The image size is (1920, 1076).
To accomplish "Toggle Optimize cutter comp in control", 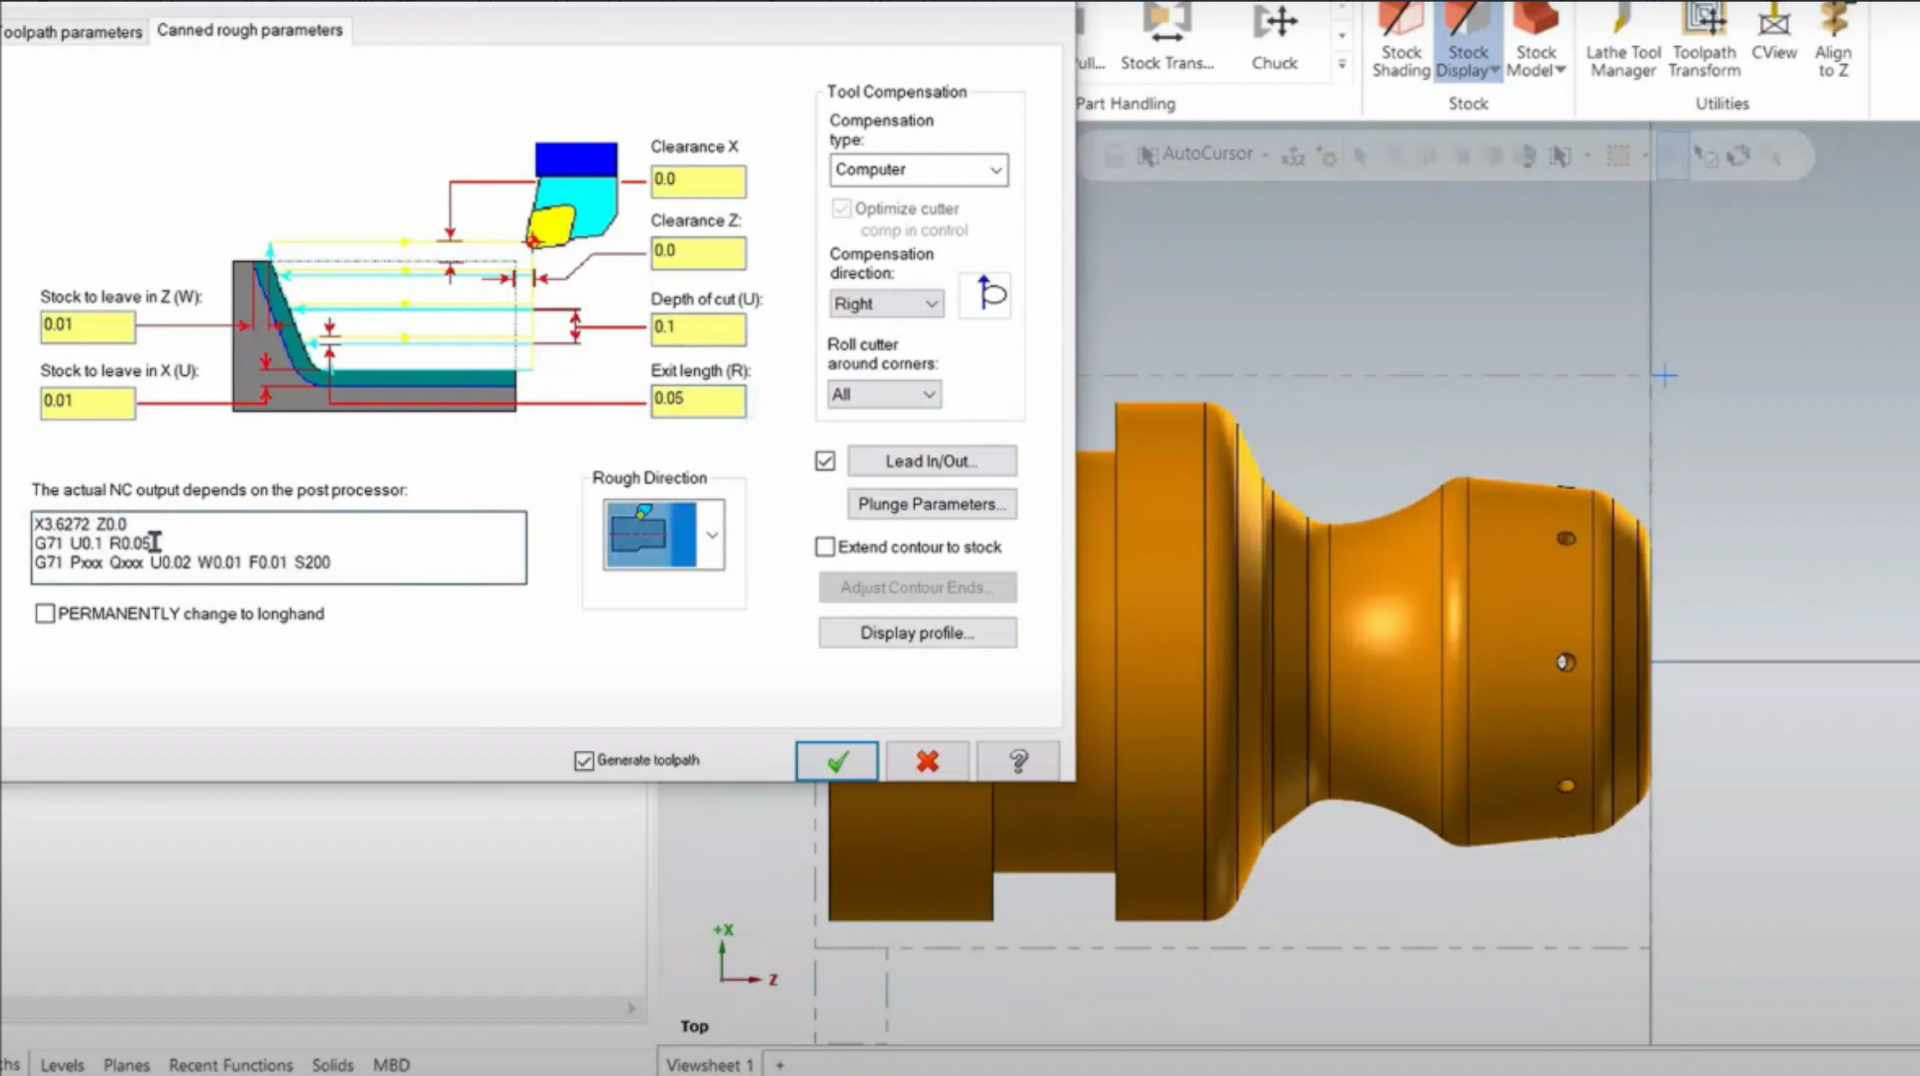I will coord(842,208).
